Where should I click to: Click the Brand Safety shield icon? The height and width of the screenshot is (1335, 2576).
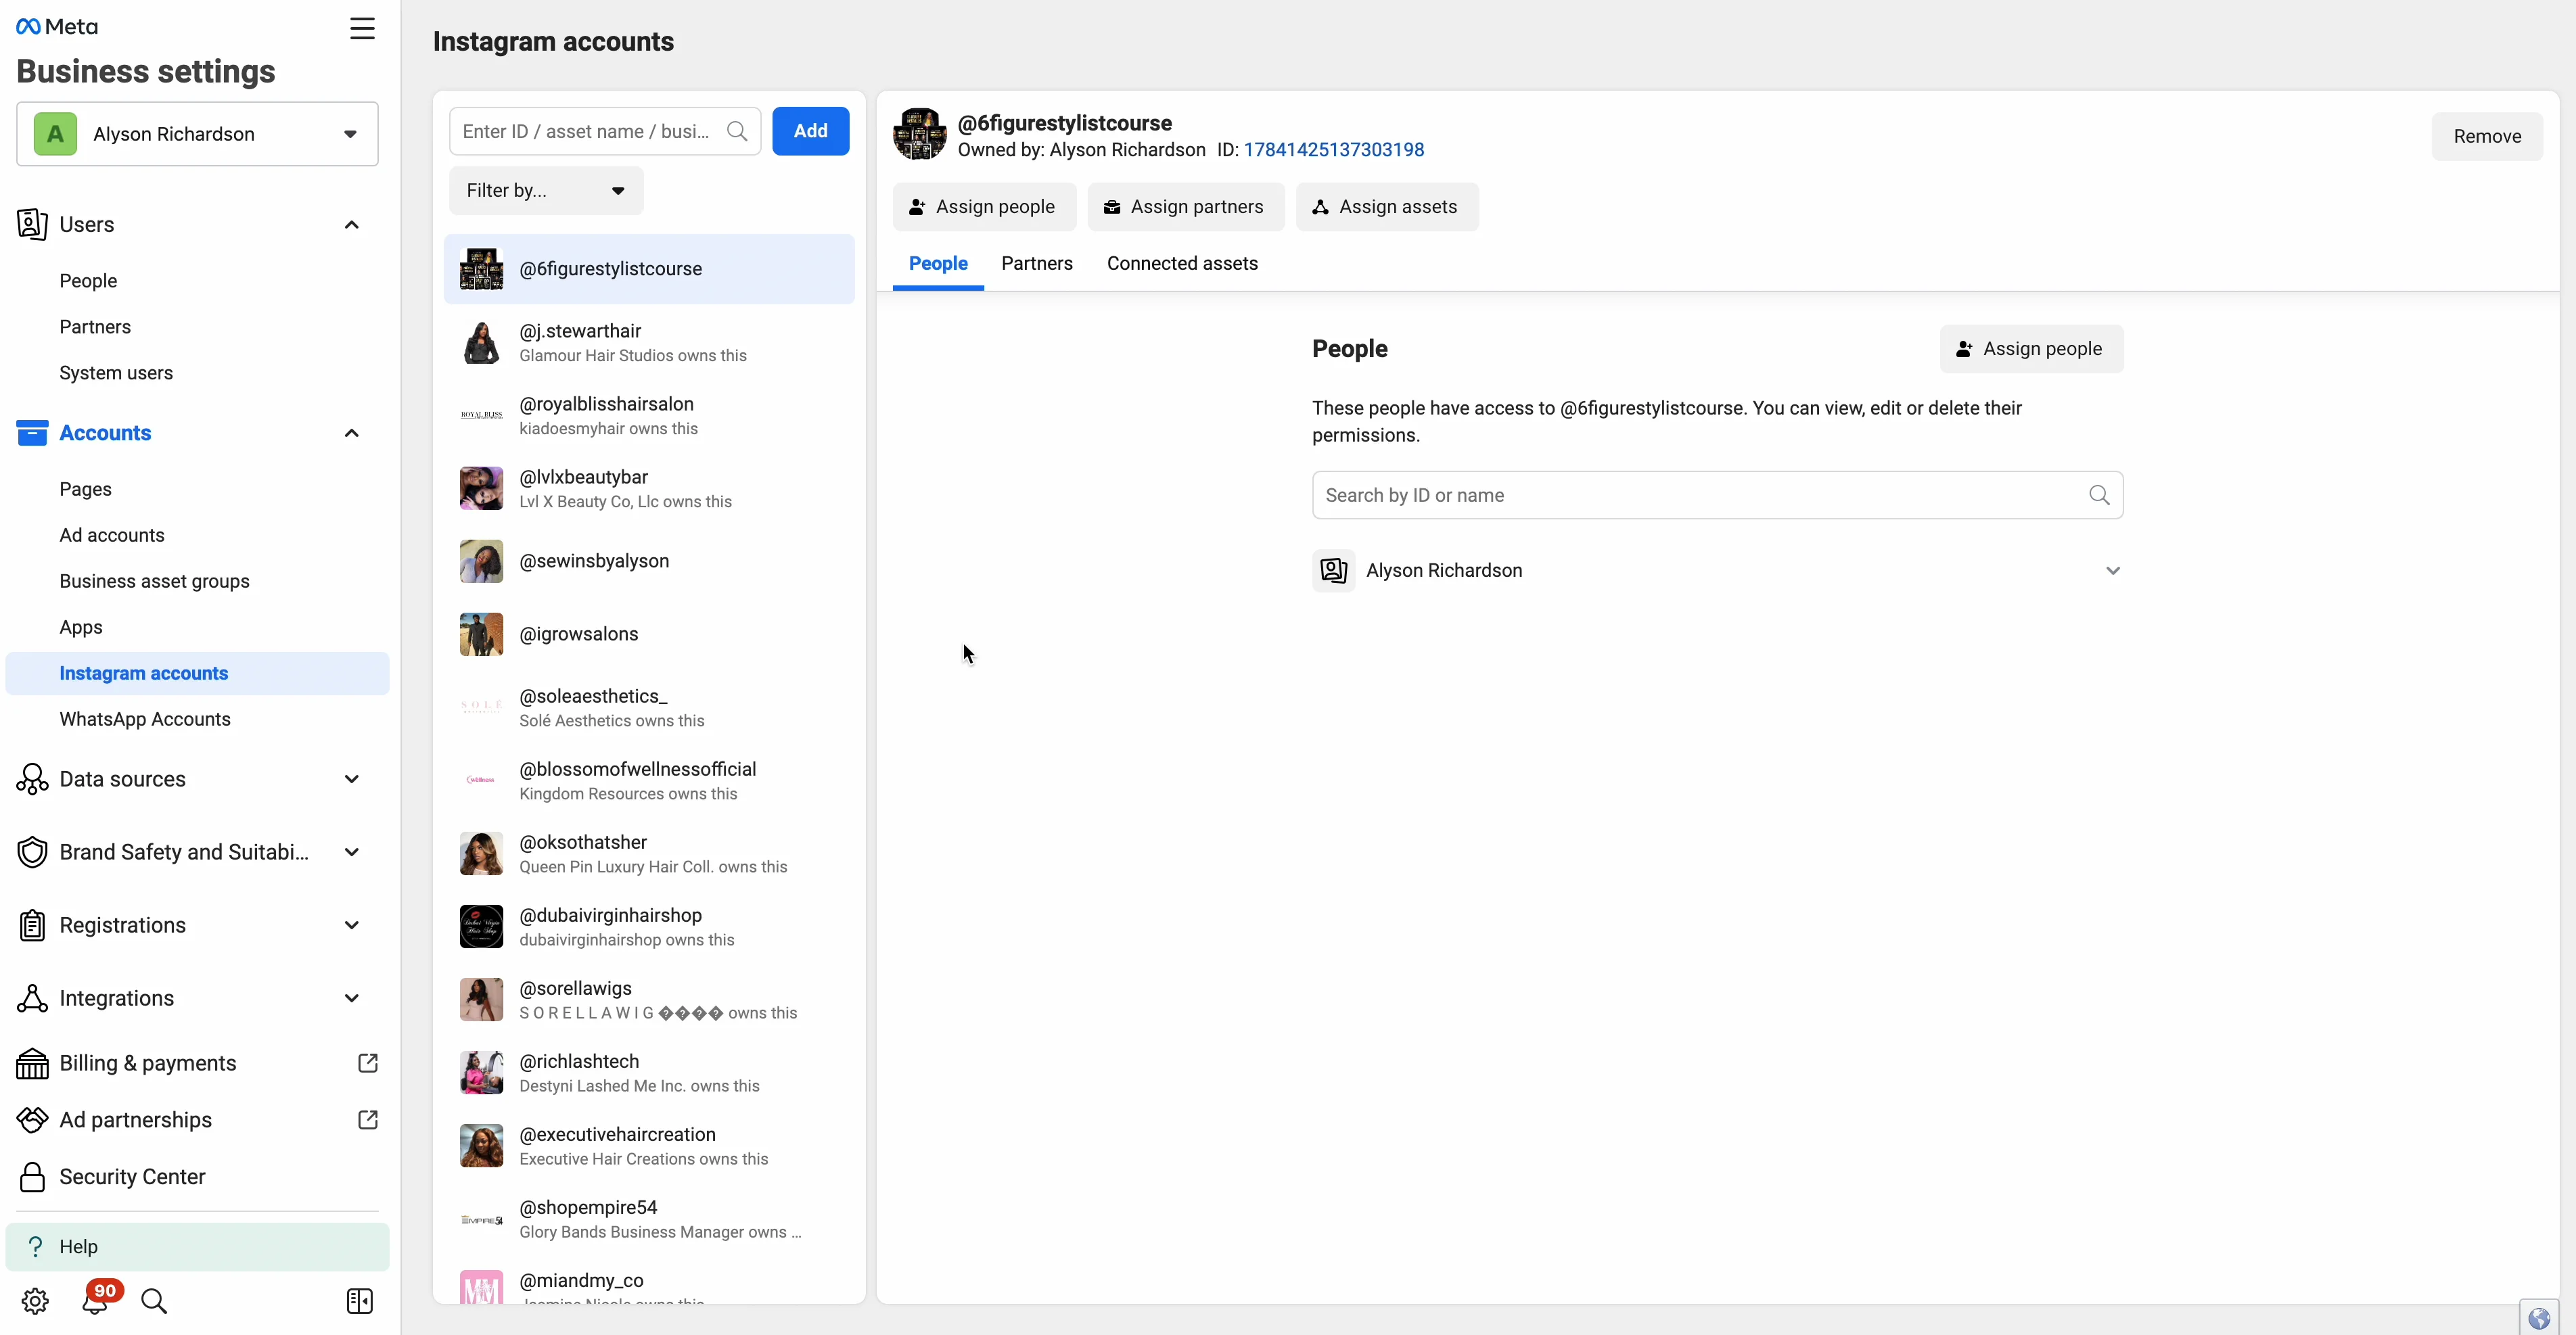point(33,852)
